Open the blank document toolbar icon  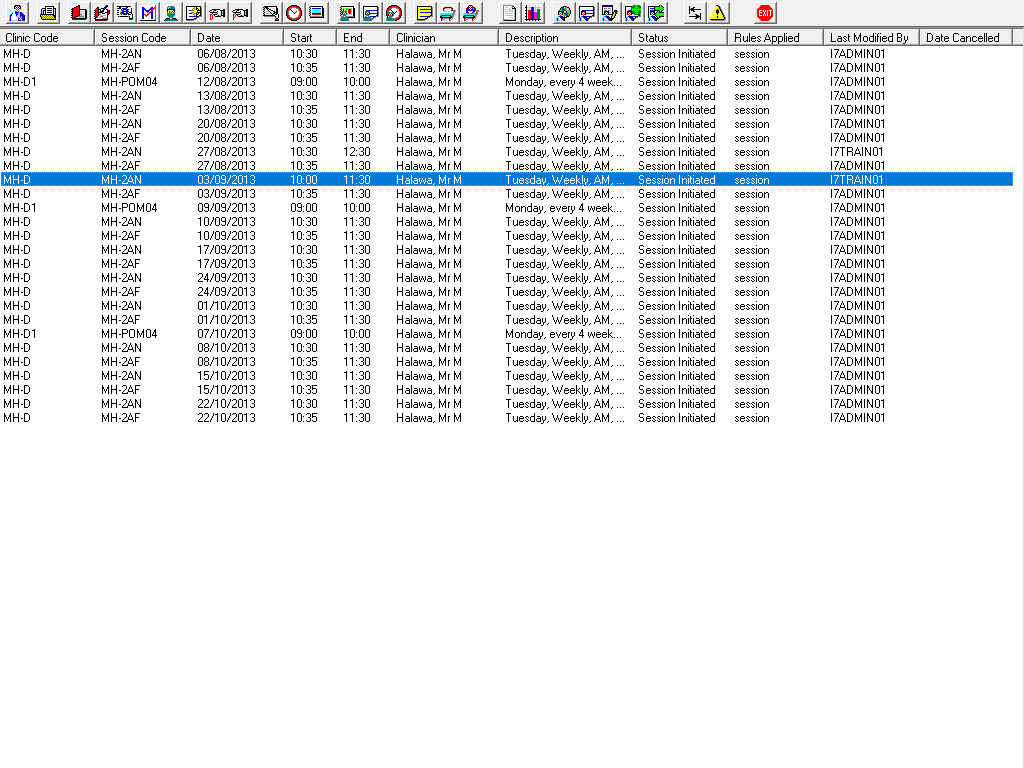(x=509, y=12)
